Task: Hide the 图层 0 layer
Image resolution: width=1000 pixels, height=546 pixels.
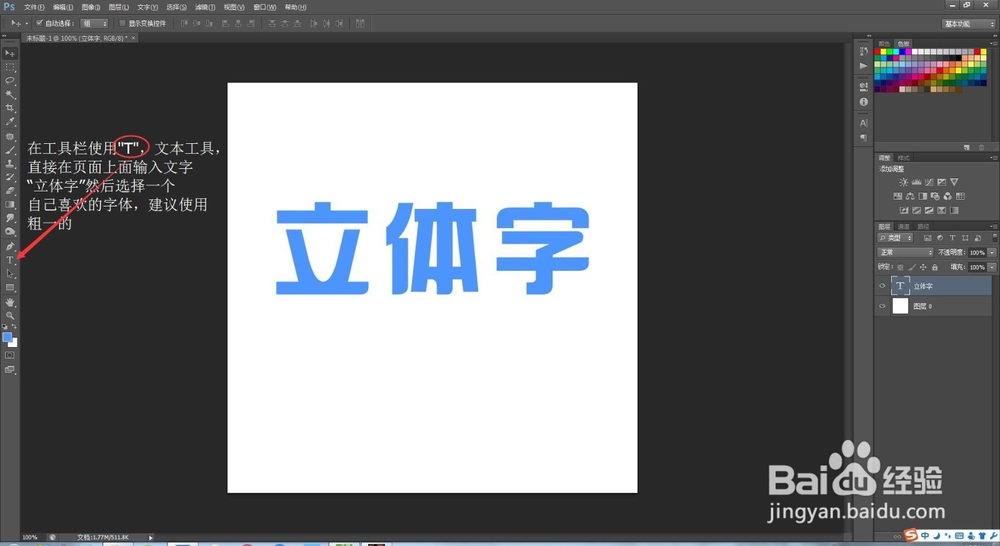Action: (x=882, y=306)
